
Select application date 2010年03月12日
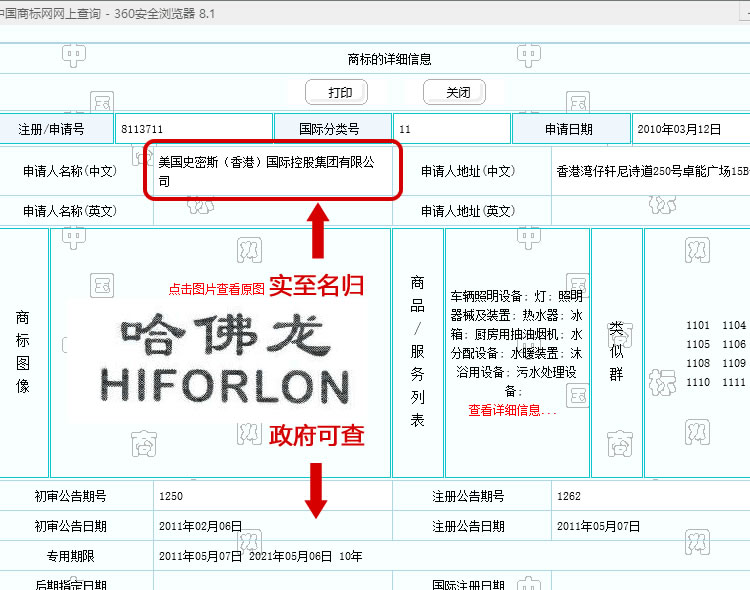click(679, 129)
